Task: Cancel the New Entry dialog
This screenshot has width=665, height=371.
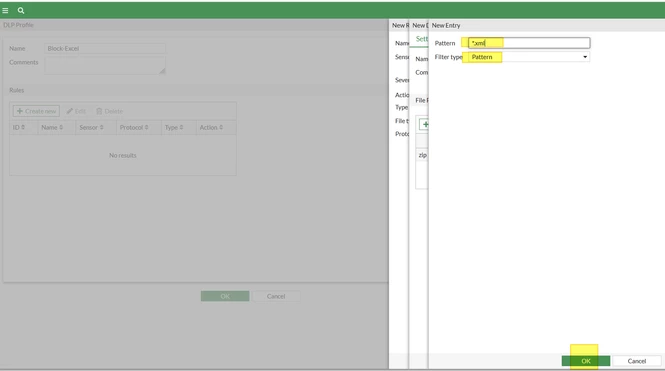Action: [x=637, y=361]
